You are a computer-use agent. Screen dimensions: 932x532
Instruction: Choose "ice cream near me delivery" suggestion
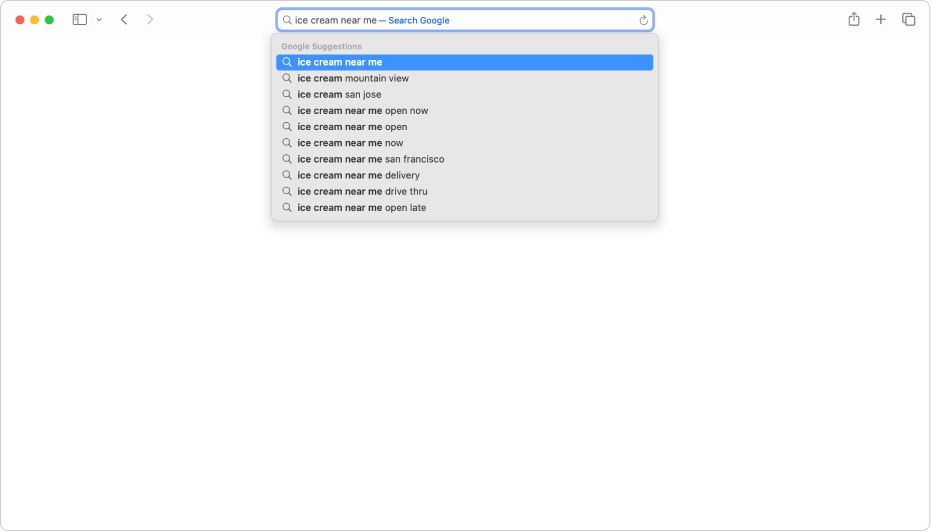point(358,175)
